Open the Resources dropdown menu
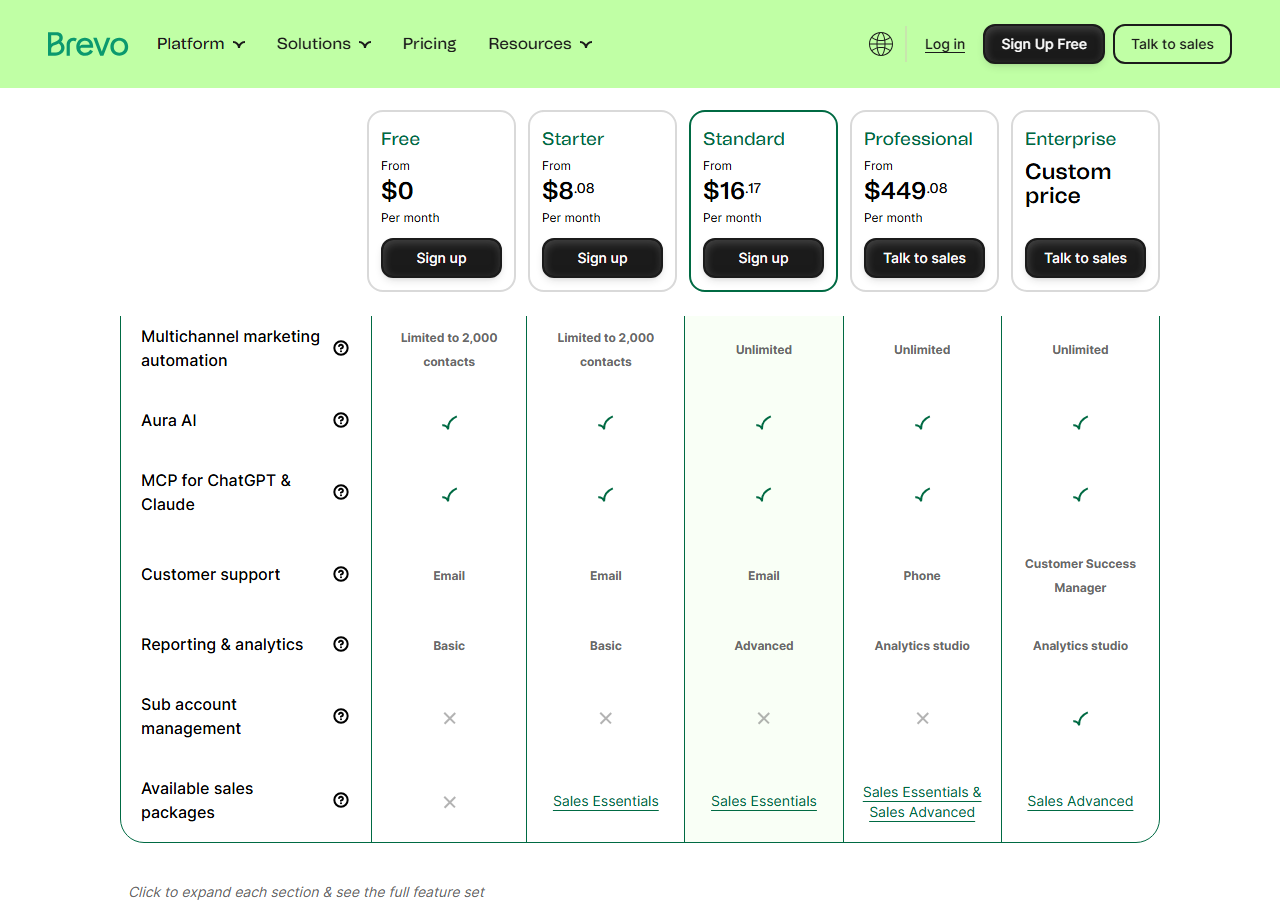This screenshot has width=1280, height=900. click(x=540, y=44)
